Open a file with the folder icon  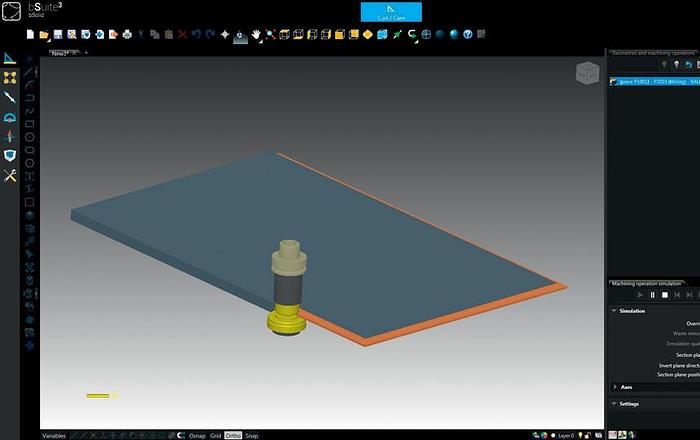[45, 34]
